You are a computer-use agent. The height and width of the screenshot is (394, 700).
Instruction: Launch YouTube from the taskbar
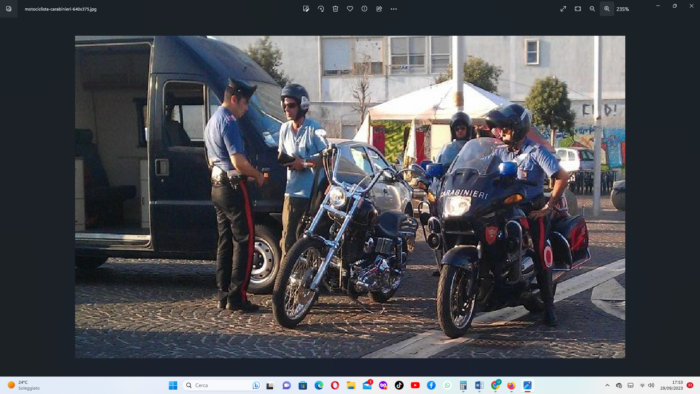tap(415, 386)
